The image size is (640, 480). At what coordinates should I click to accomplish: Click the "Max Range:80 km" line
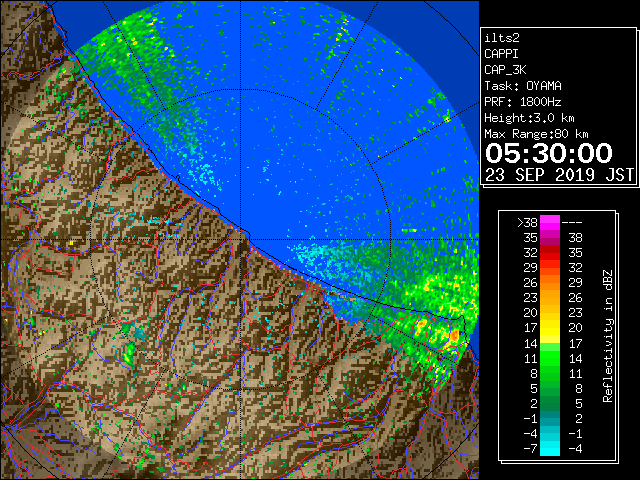536,134
